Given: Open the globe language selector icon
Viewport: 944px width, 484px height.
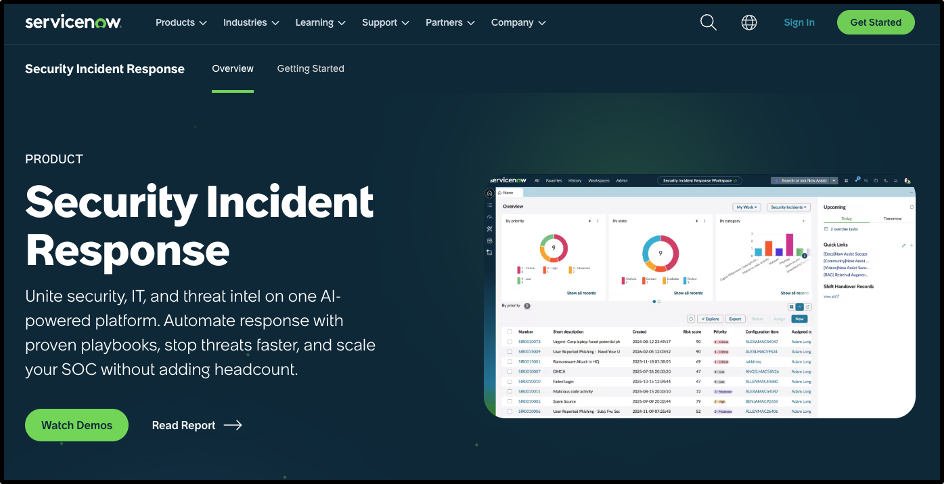Looking at the screenshot, I should click(x=749, y=22).
